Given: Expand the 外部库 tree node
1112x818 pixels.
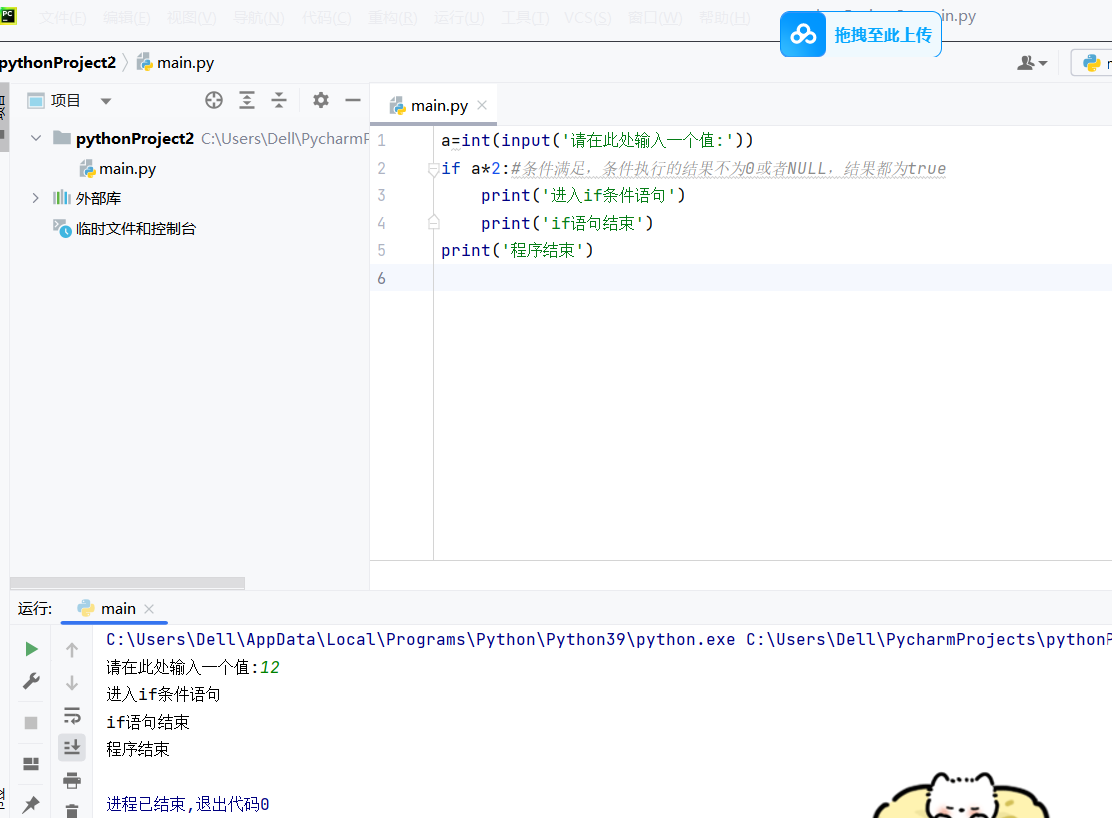Looking at the screenshot, I should (37, 198).
